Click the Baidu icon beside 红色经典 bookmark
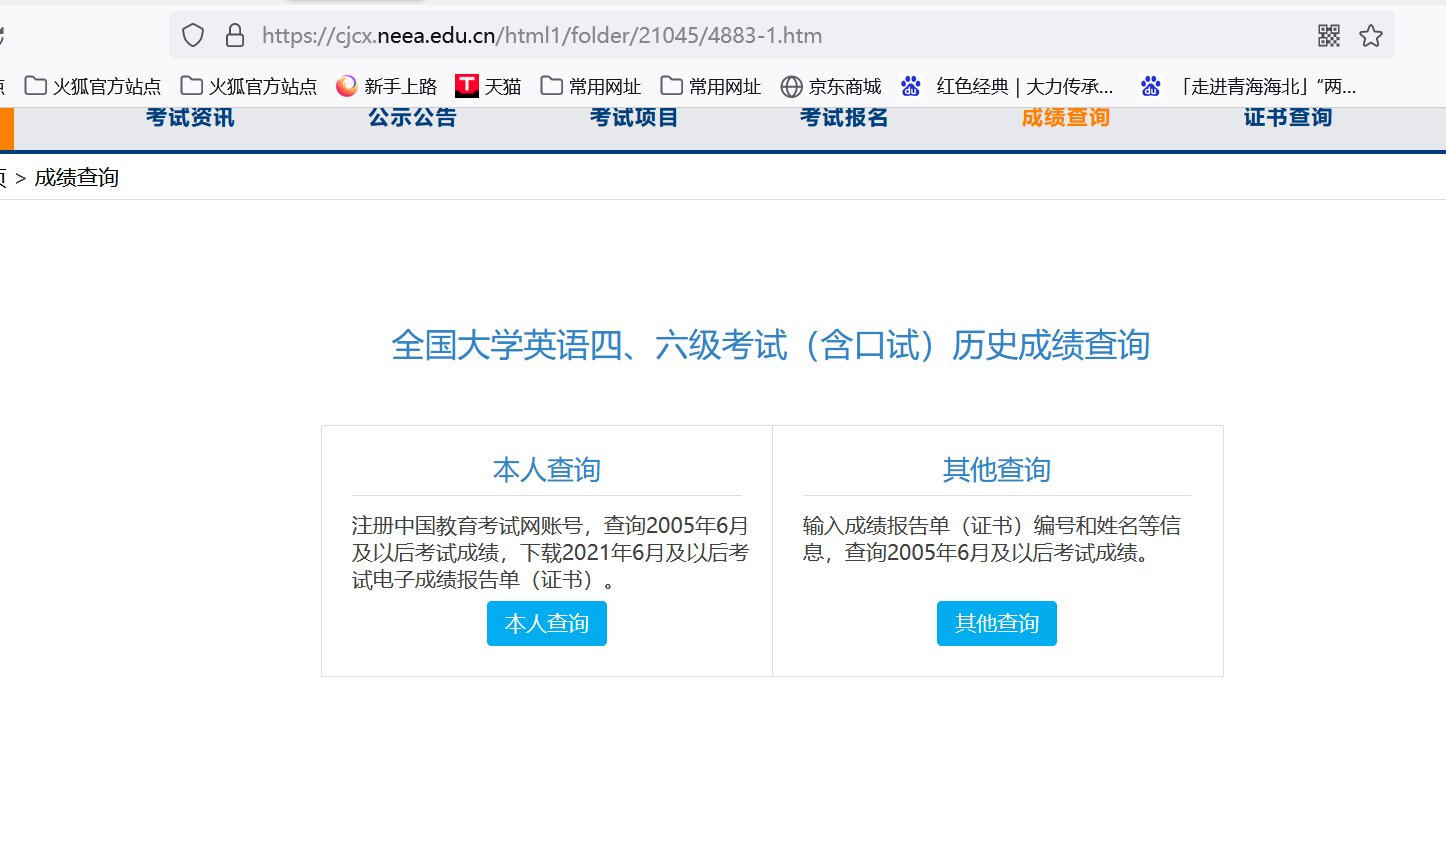This screenshot has height=855, width=1446. pos(911,85)
